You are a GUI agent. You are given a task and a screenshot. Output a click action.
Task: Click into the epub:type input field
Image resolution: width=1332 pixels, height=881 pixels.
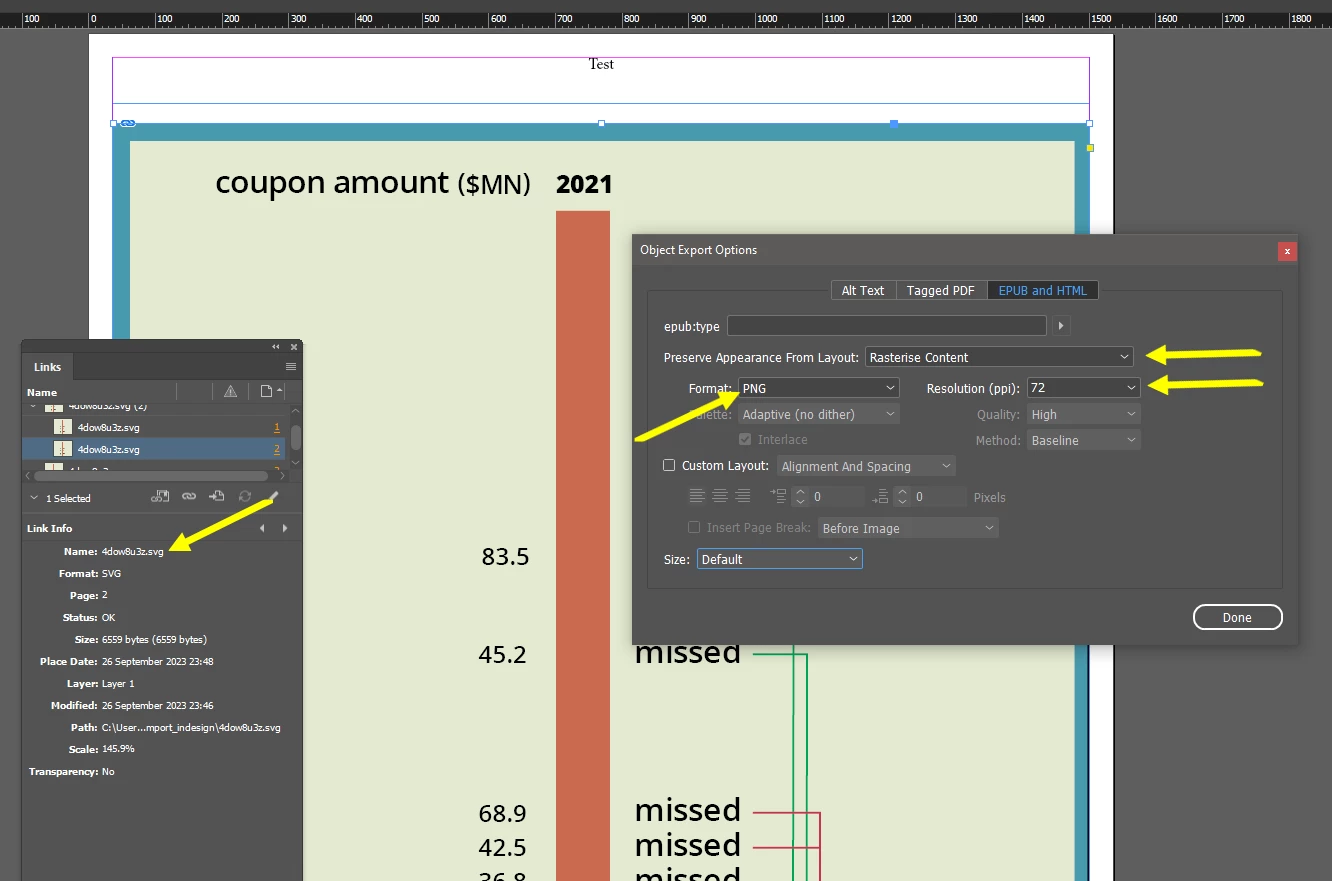point(886,326)
